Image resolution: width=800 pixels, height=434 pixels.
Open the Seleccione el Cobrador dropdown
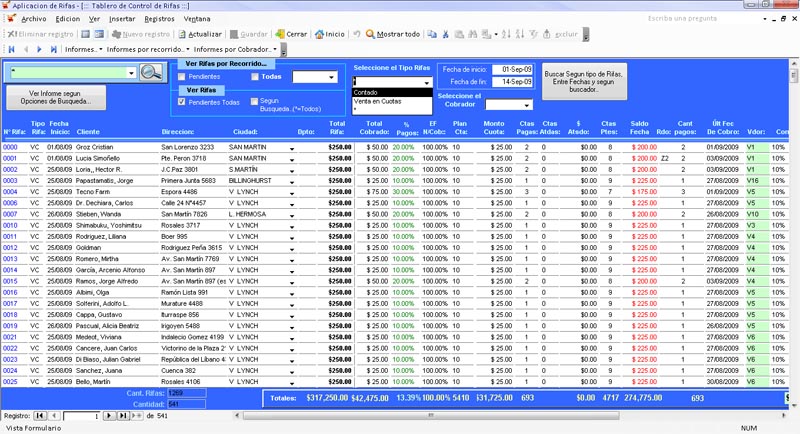coord(527,105)
